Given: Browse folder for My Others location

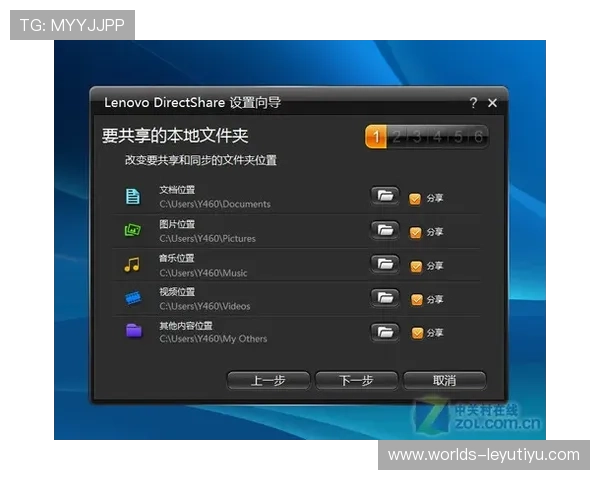Looking at the screenshot, I should [384, 331].
